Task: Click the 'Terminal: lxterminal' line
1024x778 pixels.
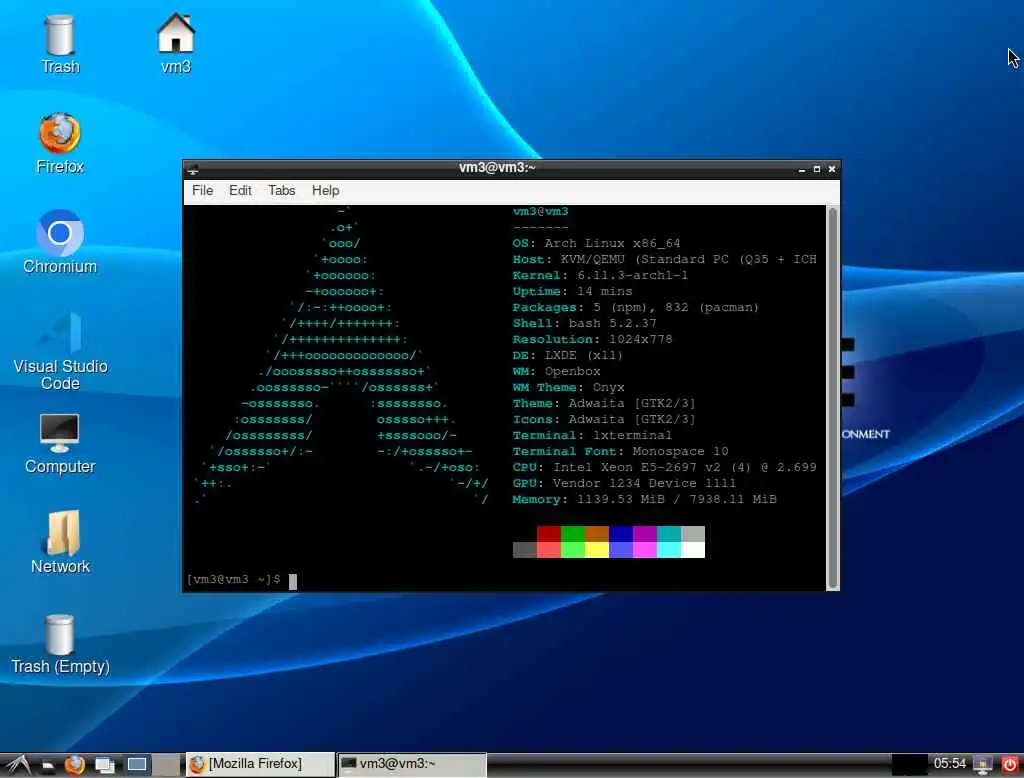Action: (x=592, y=435)
